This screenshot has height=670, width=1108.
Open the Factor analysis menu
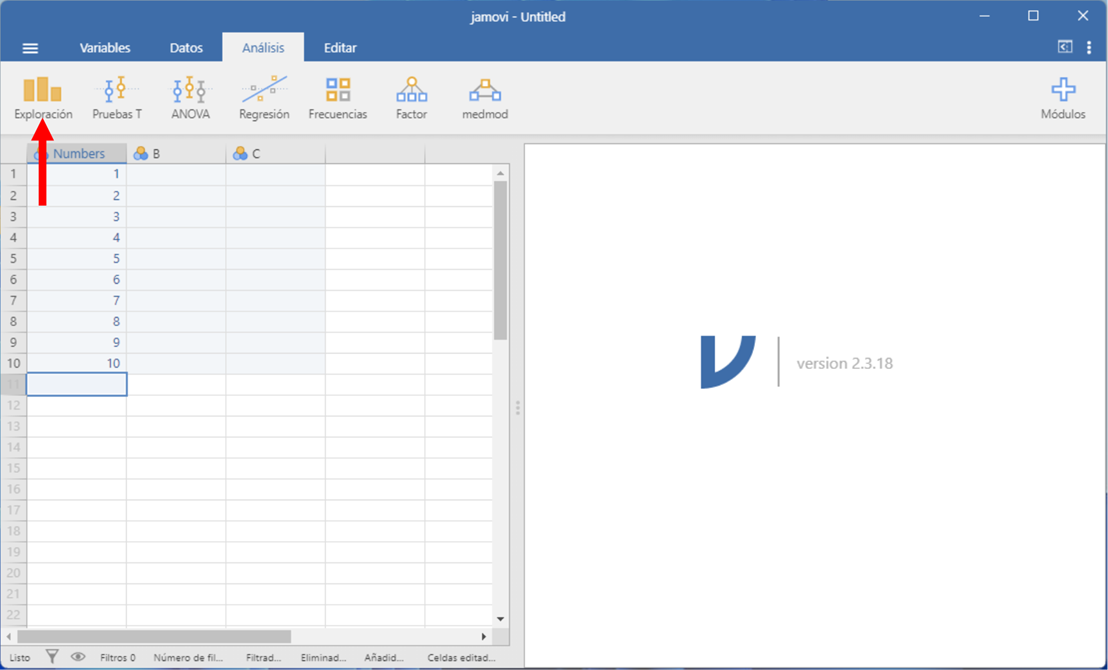411,98
